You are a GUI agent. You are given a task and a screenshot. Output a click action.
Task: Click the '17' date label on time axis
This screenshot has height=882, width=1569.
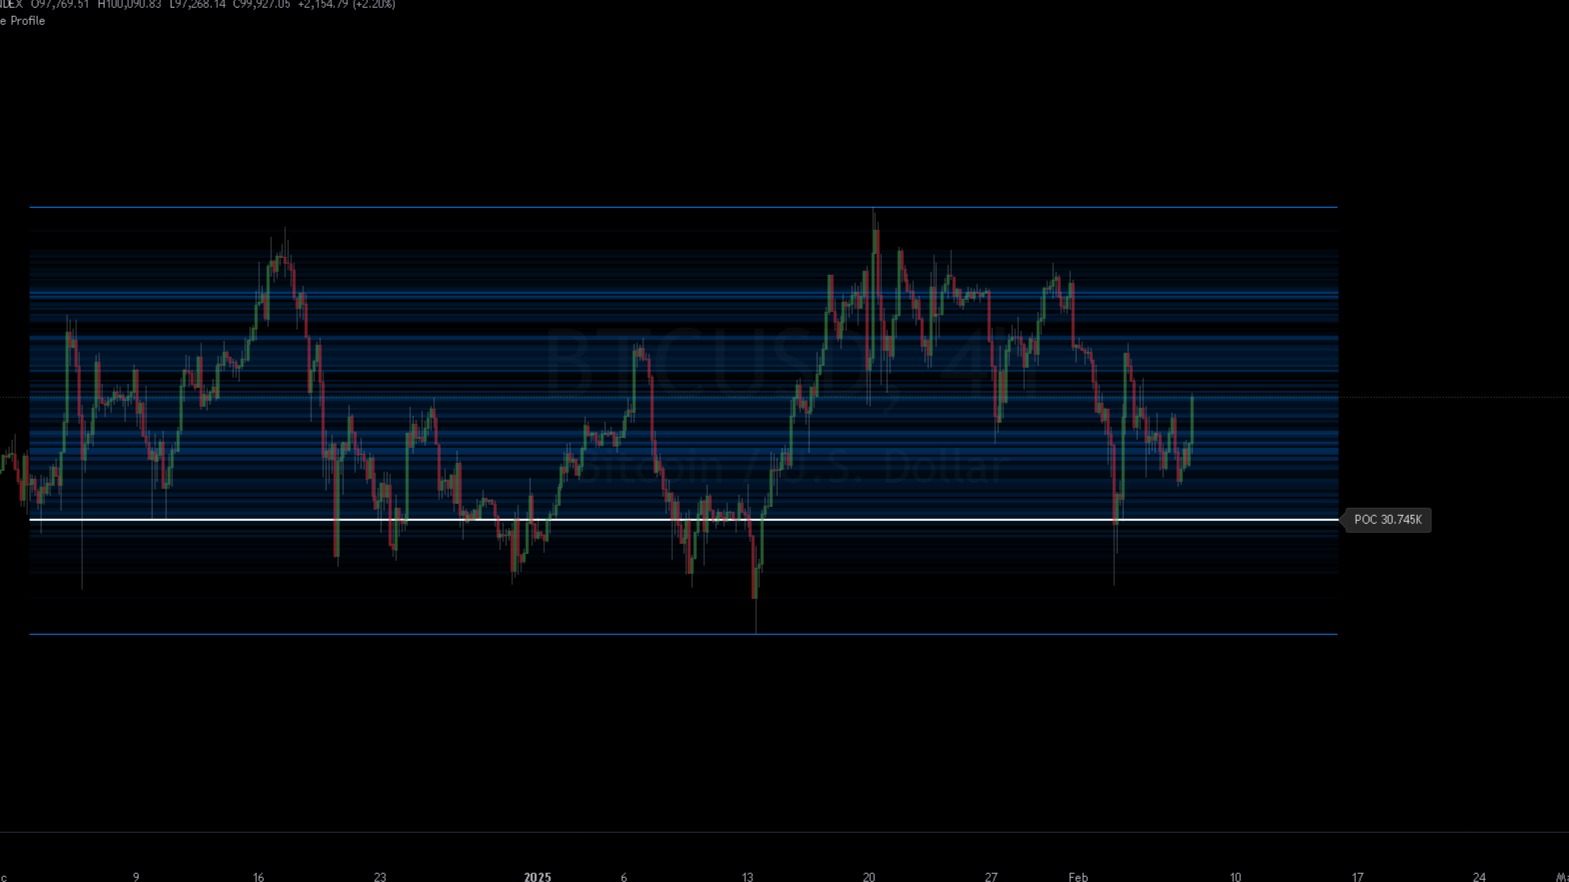(x=1357, y=877)
